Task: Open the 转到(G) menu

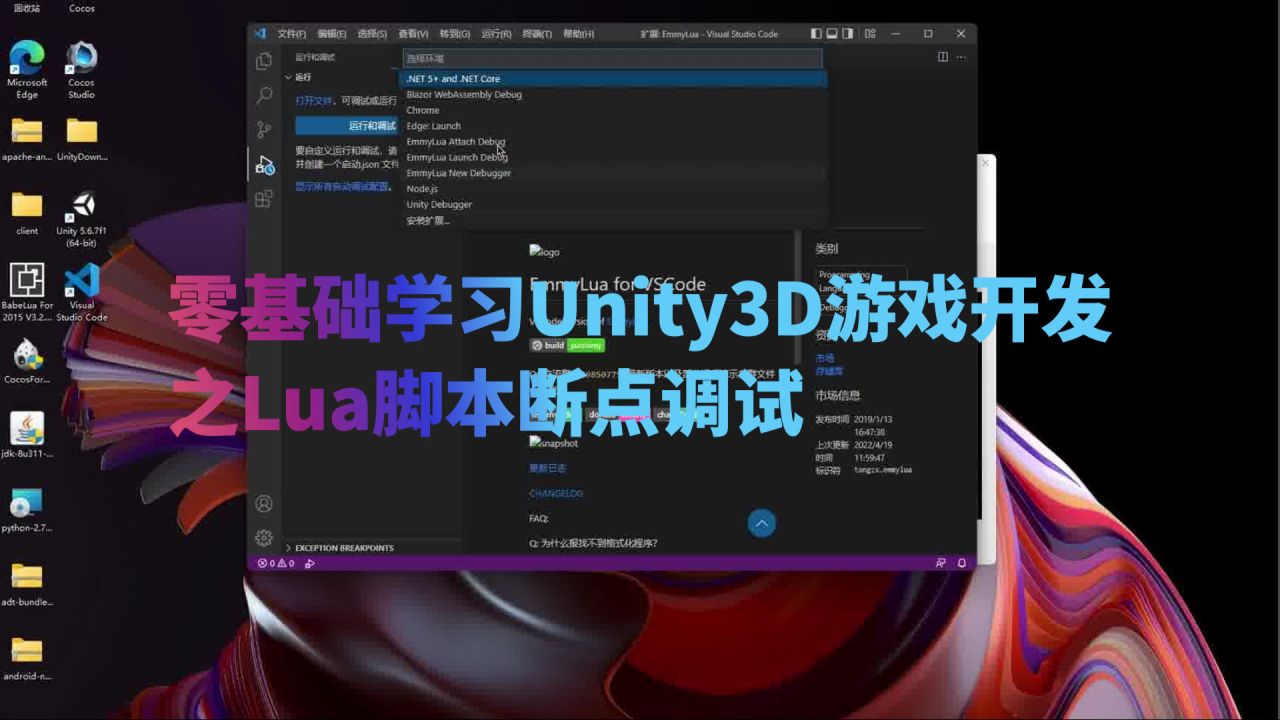Action: [x=455, y=34]
